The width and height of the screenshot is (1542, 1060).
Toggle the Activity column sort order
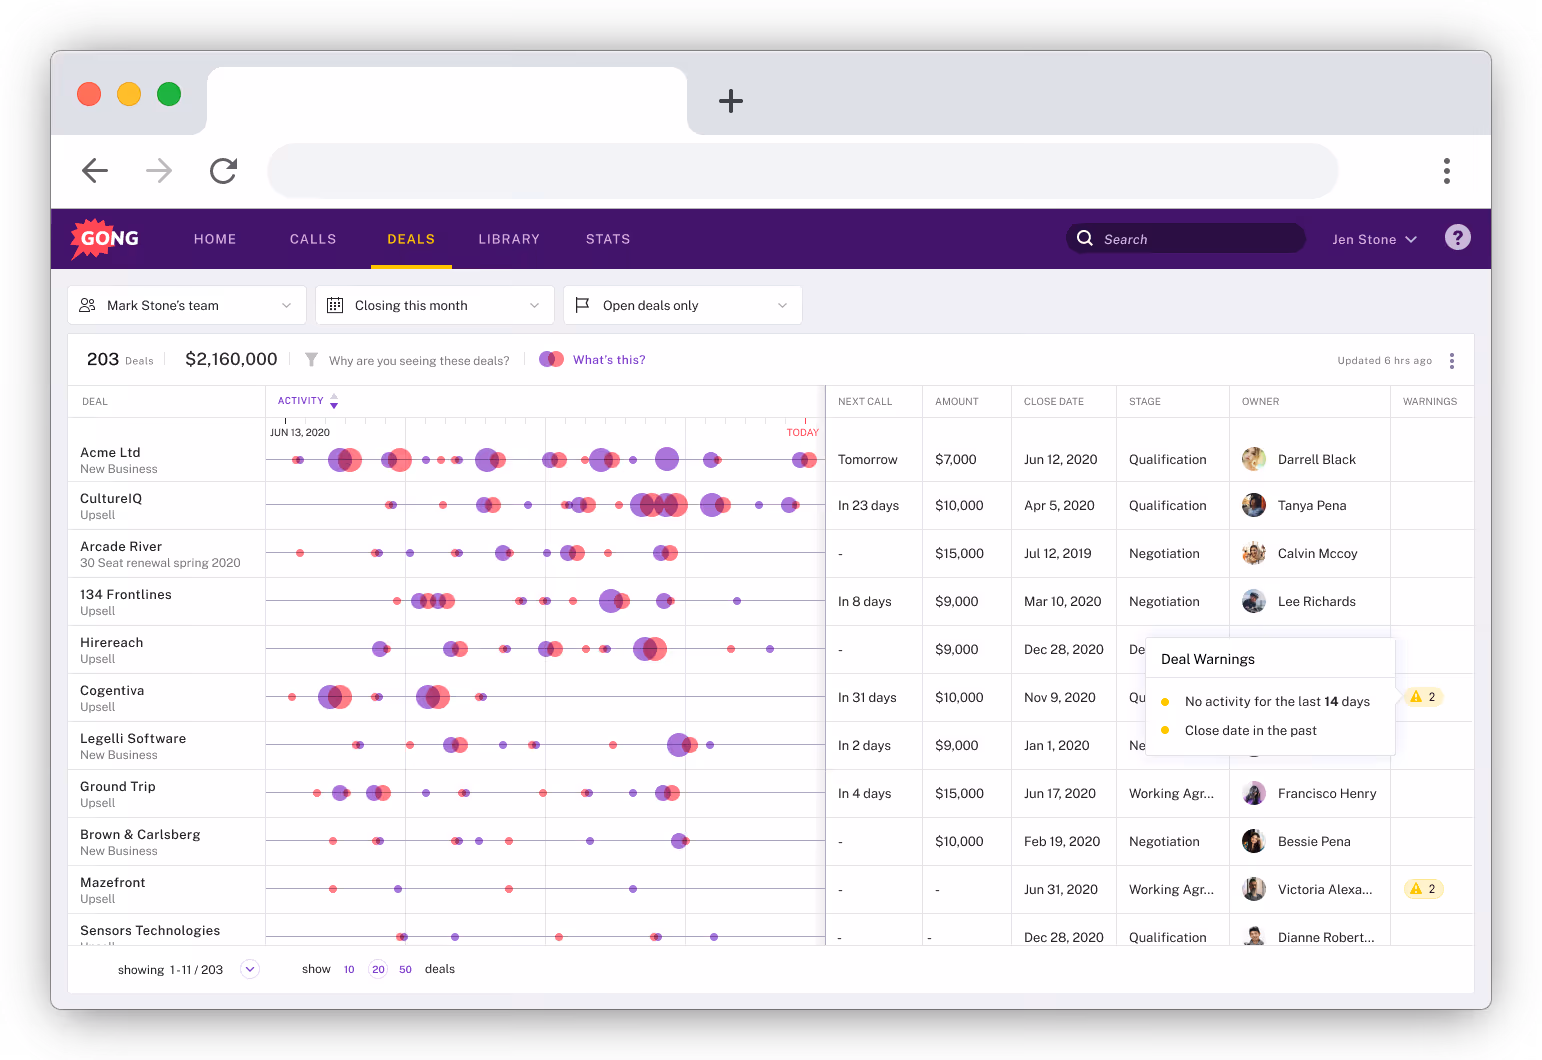tap(333, 400)
